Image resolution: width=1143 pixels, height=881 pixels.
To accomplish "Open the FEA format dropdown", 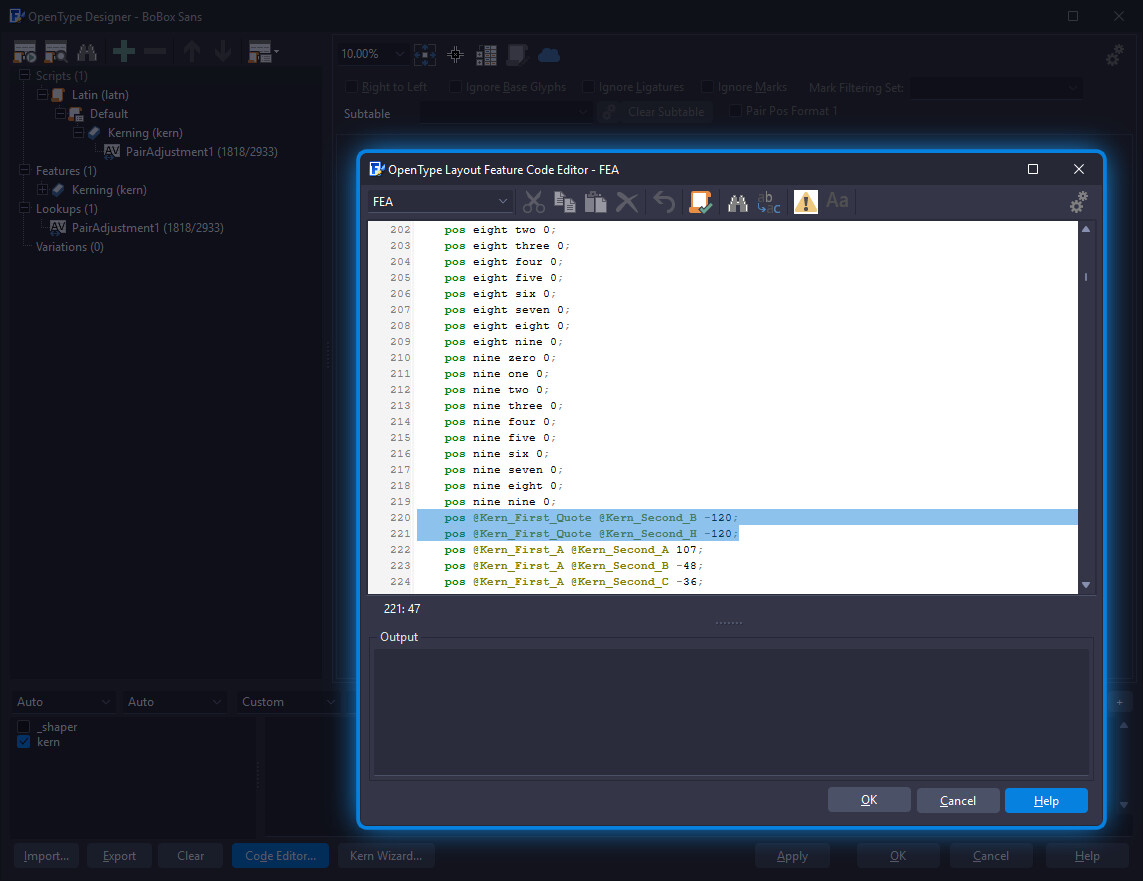I will pos(440,202).
